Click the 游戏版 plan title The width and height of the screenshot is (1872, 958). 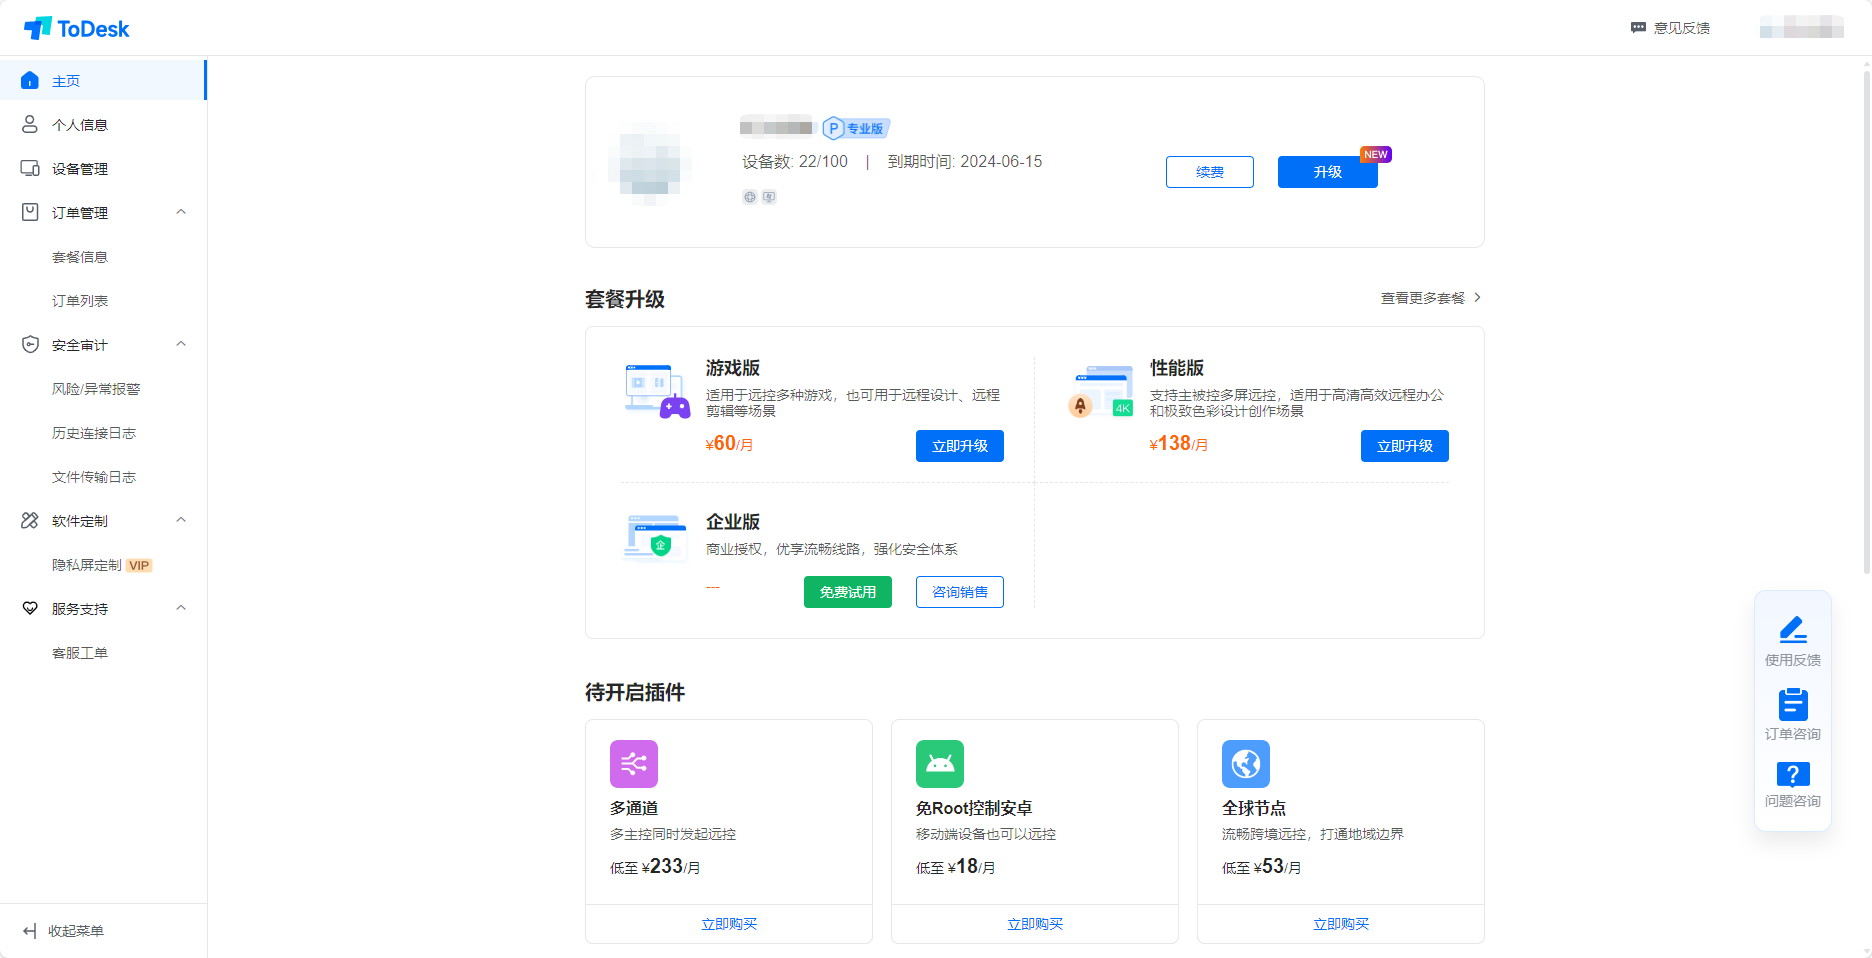click(x=733, y=368)
